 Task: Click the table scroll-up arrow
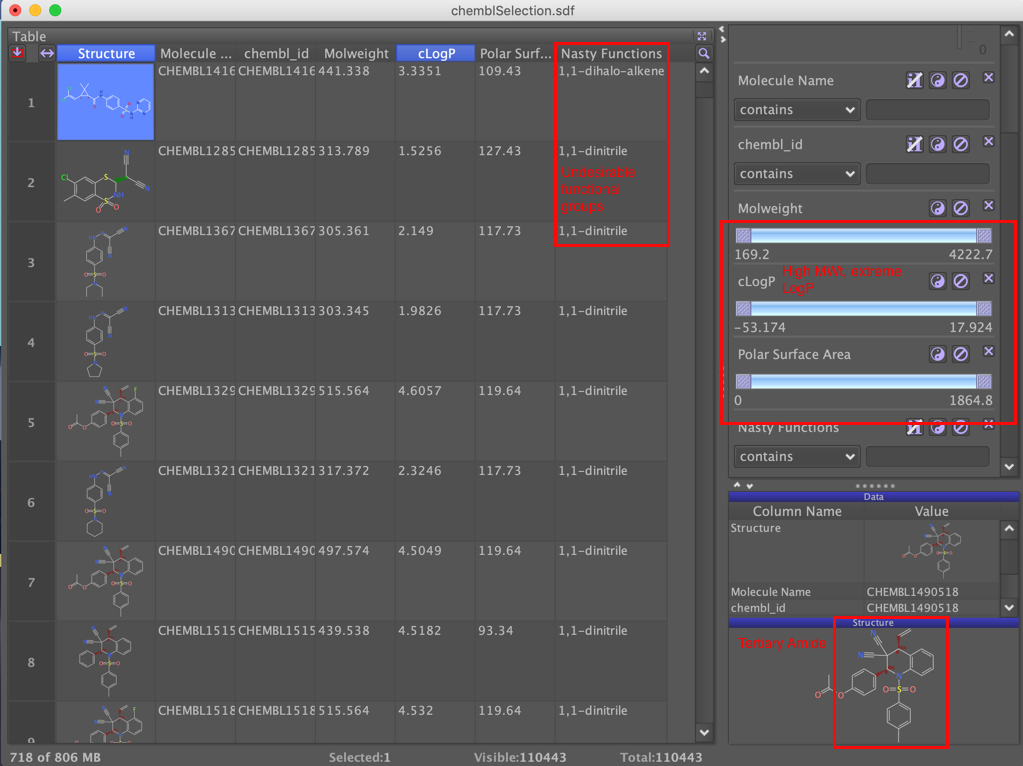704,70
